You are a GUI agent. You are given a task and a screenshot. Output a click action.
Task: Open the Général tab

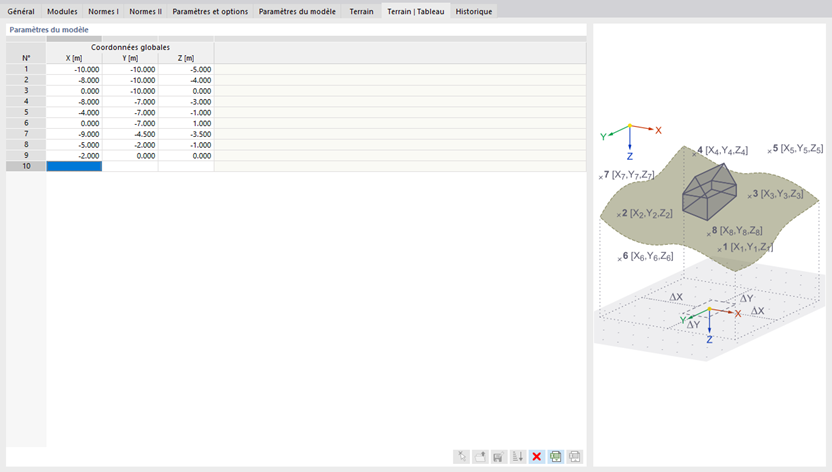pos(21,11)
